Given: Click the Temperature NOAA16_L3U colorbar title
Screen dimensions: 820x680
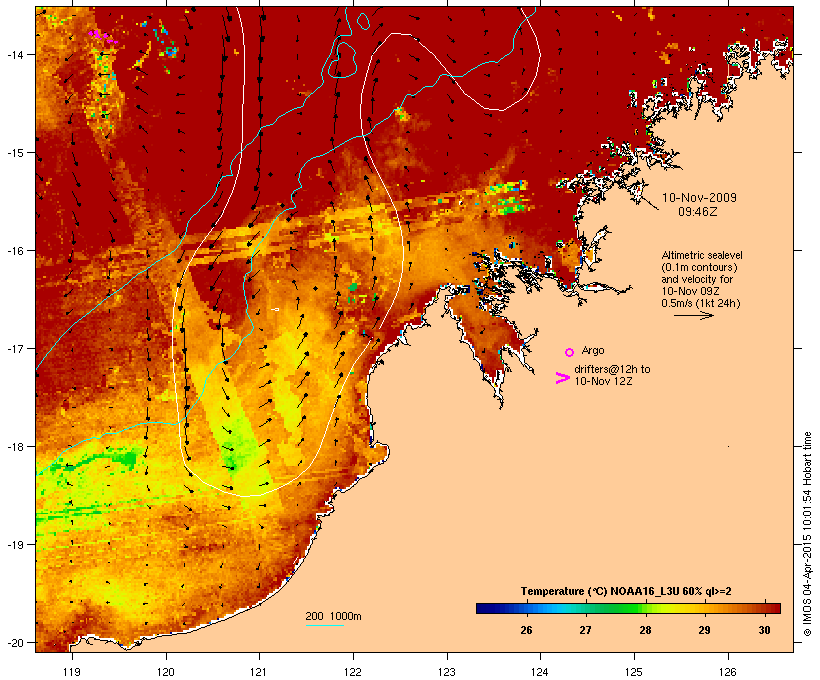Looking at the screenshot, I should point(626,592).
